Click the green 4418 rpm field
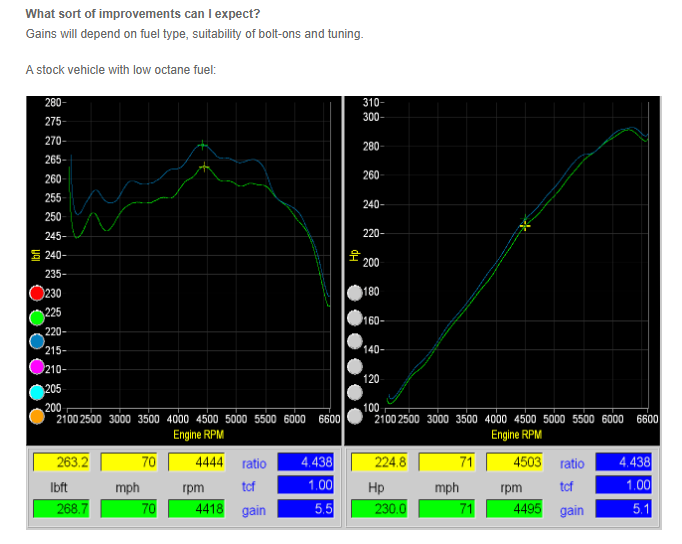The height and width of the screenshot is (544, 682). point(197,510)
